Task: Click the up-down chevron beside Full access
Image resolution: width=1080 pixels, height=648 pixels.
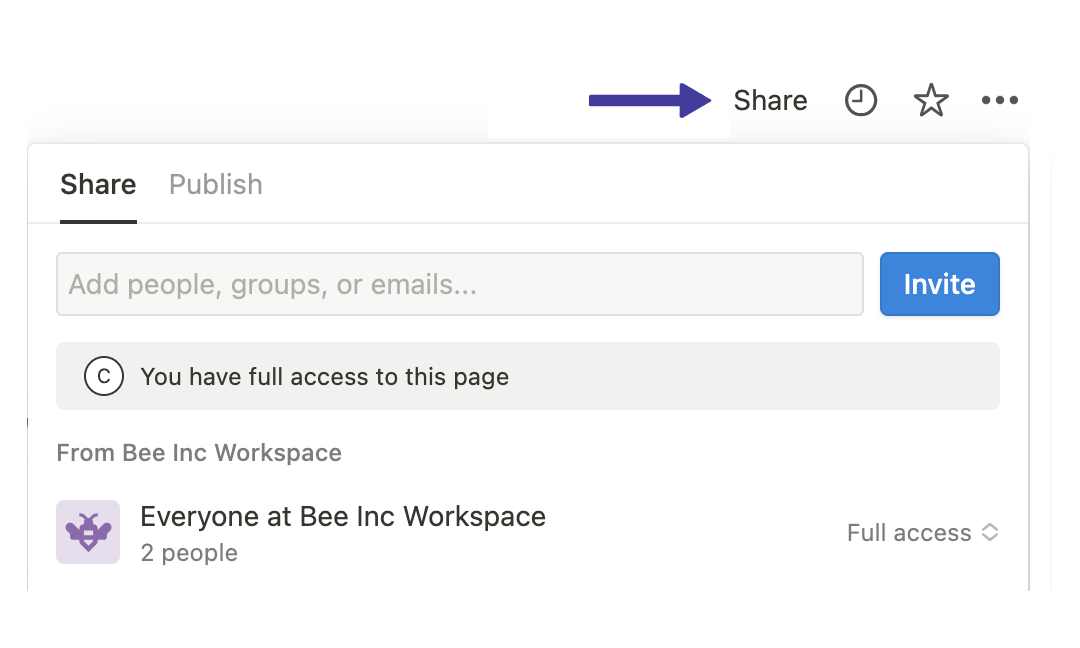Action: 990,533
